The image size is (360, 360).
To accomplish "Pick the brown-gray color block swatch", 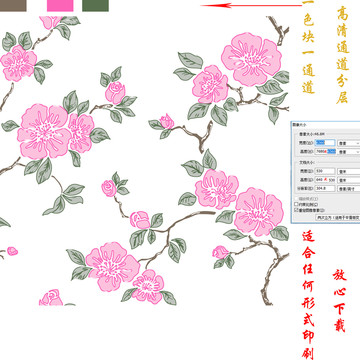I will [13, 6].
